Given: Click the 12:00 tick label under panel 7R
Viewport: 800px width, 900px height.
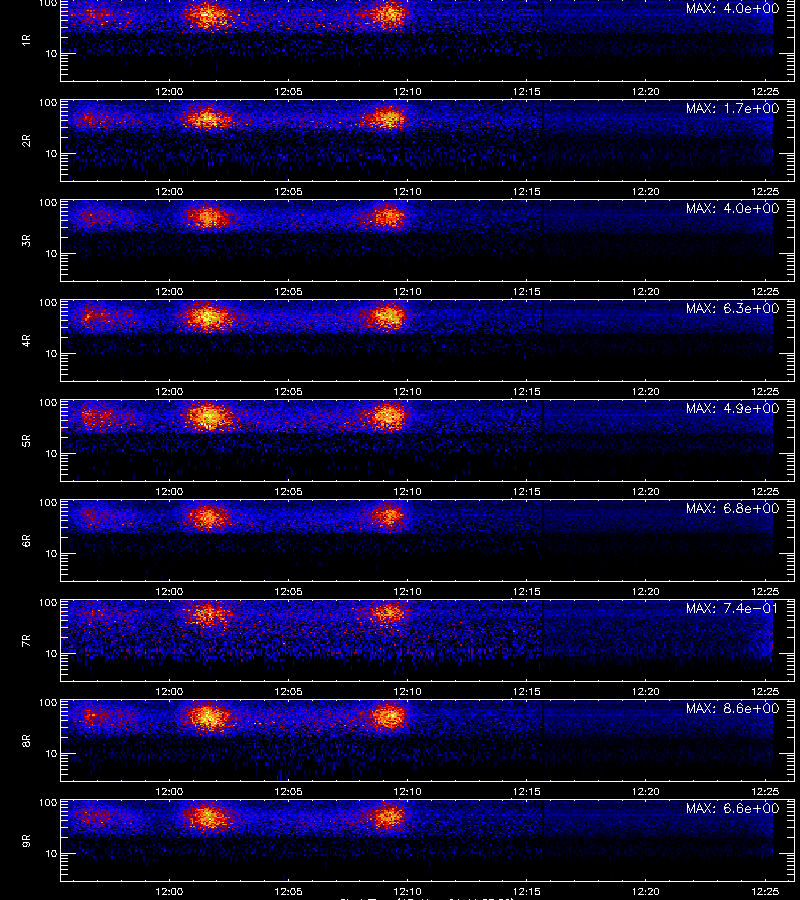Looking at the screenshot, I should tap(169, 691).
